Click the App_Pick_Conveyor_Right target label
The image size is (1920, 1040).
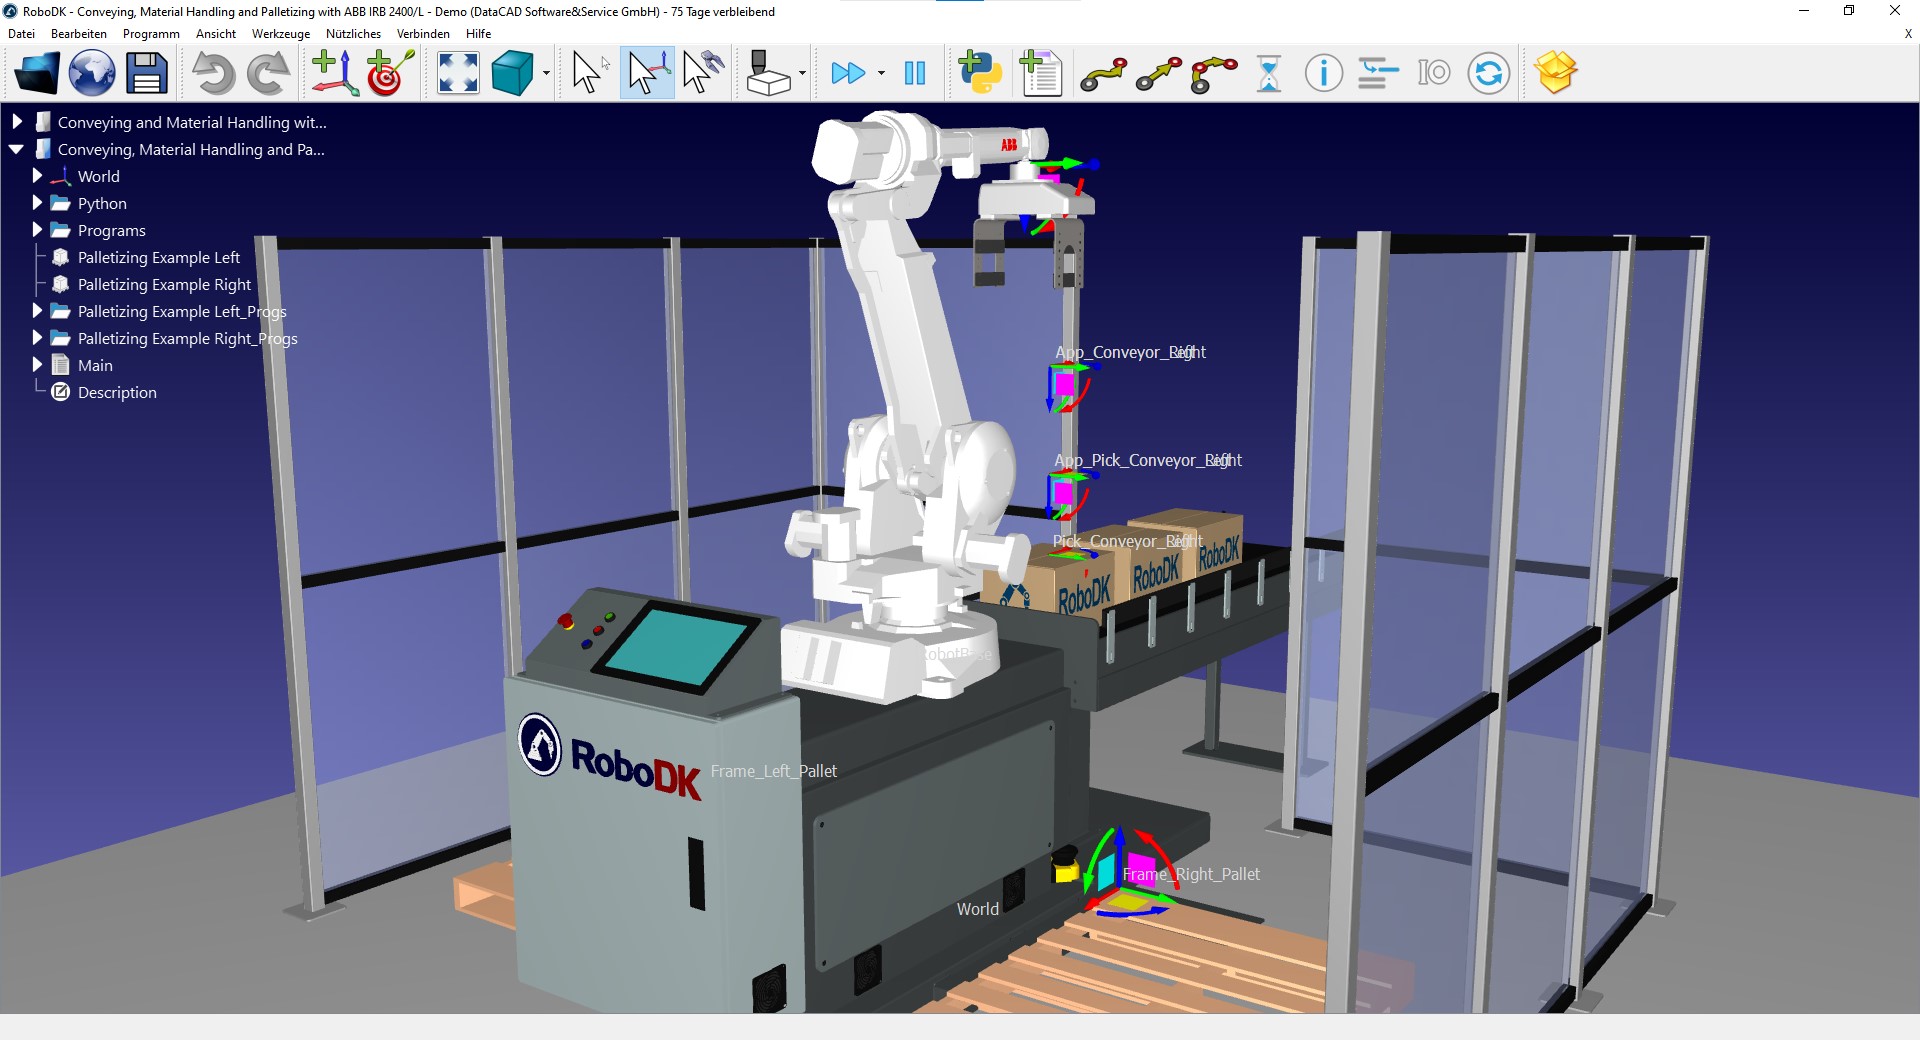pyautogui.click(x=1148, y=460)
